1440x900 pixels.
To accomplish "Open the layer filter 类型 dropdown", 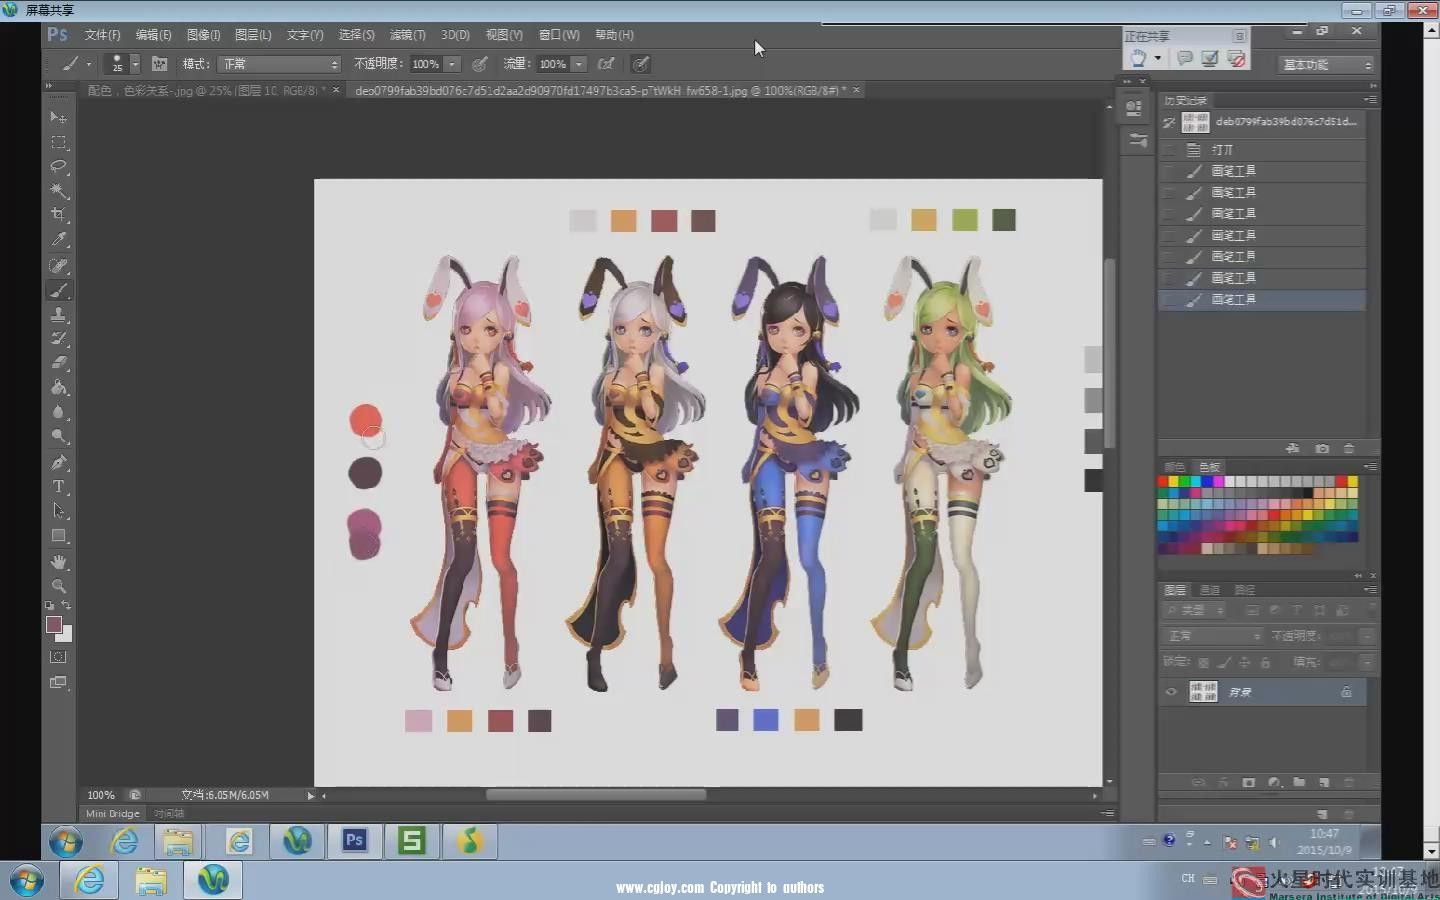I will 1195,610.
